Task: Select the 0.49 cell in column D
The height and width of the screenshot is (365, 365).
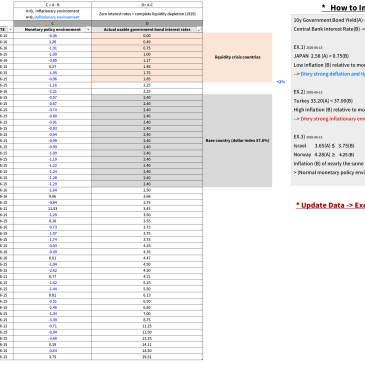Action: [x=147, y=42]
